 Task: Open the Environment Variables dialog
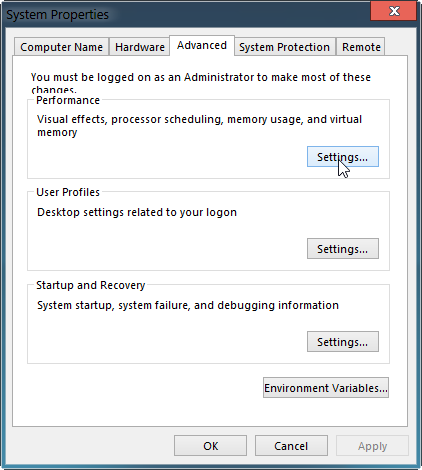point(326,388)
